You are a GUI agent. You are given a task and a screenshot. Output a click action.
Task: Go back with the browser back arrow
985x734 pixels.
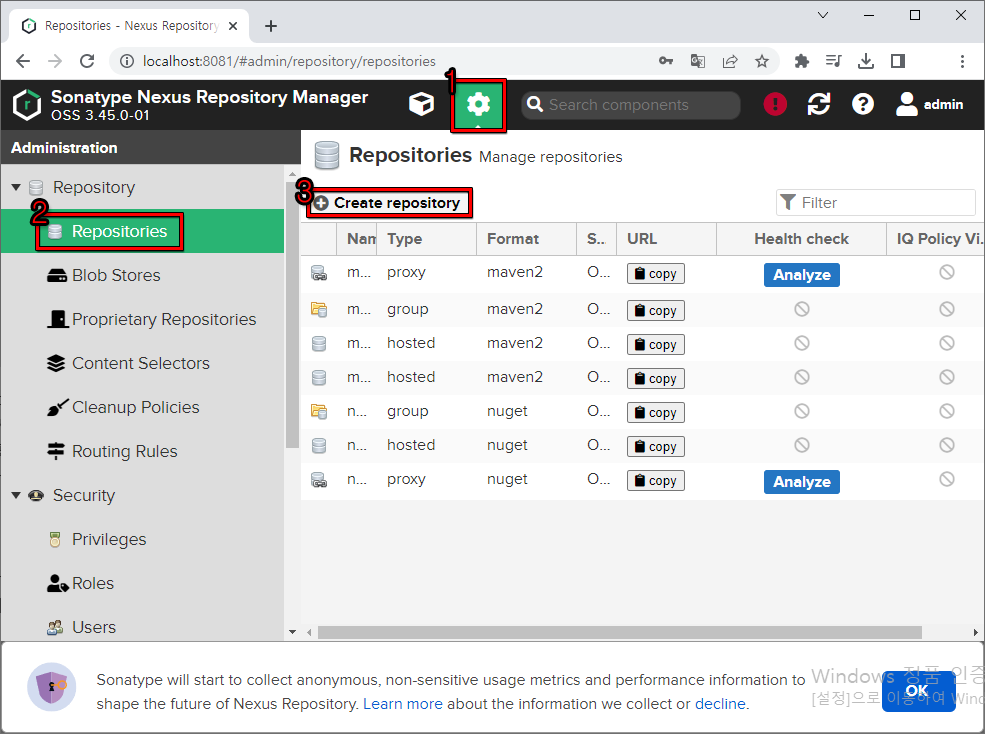click(x=23, y=61)
